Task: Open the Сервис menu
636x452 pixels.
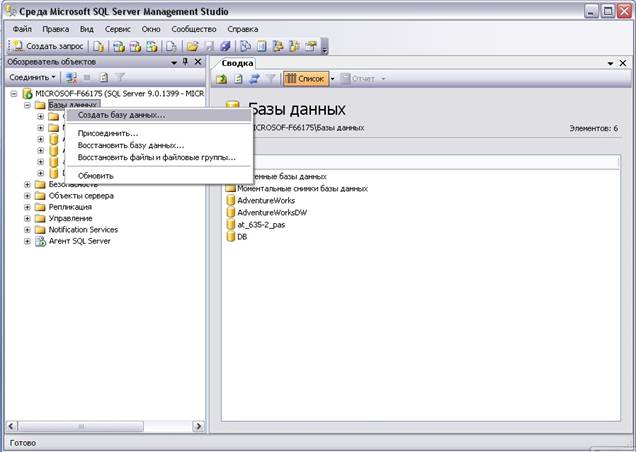Action: coord(117,29)
